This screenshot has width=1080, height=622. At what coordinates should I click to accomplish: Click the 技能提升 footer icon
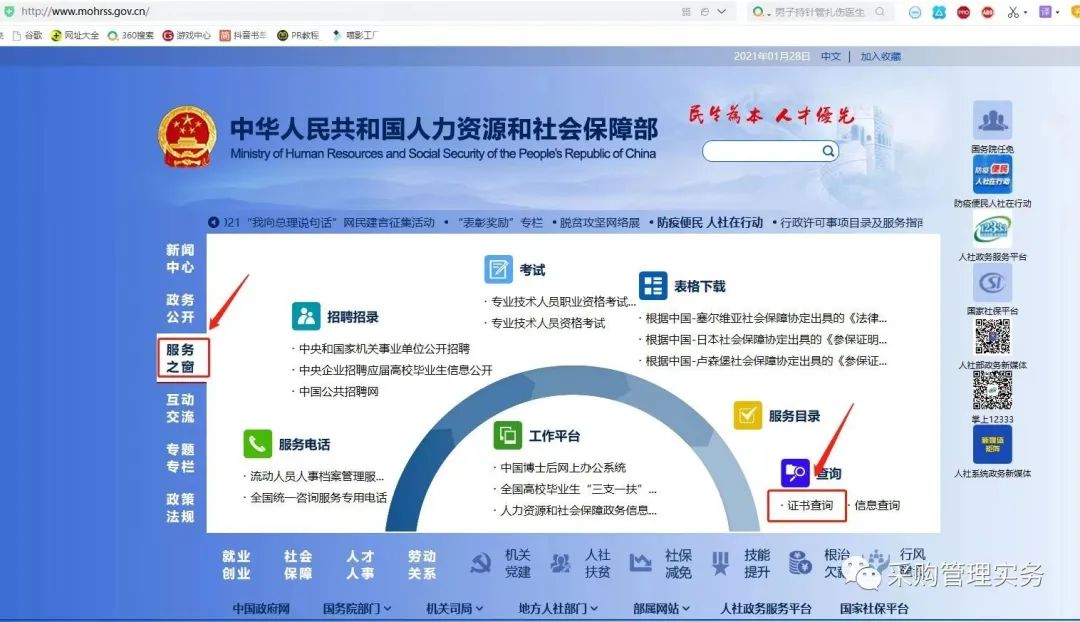click(x=722, y=563)
